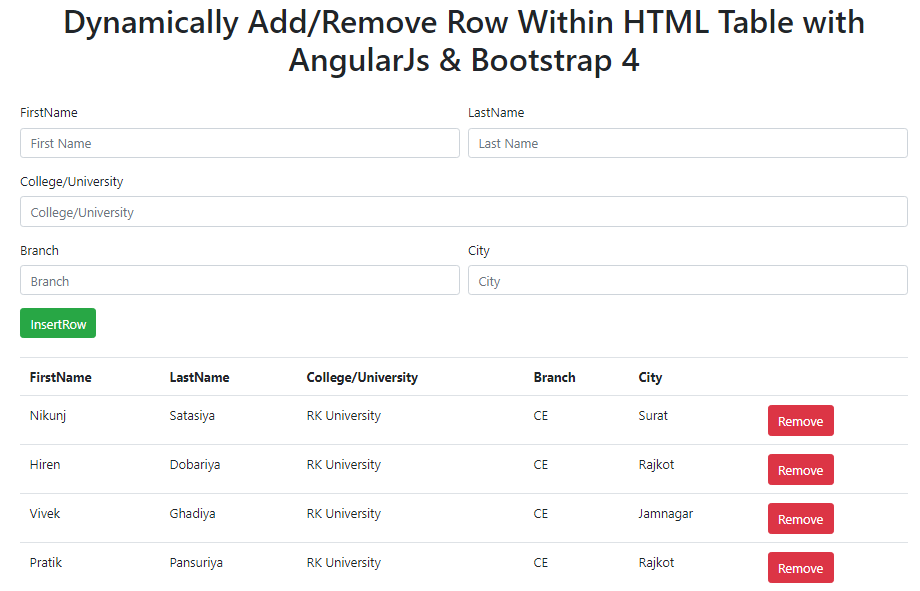The height and width of the screenshot is (591, 920).
Task: Open the RK University link in Vivek's row
Action: [343, 513]
